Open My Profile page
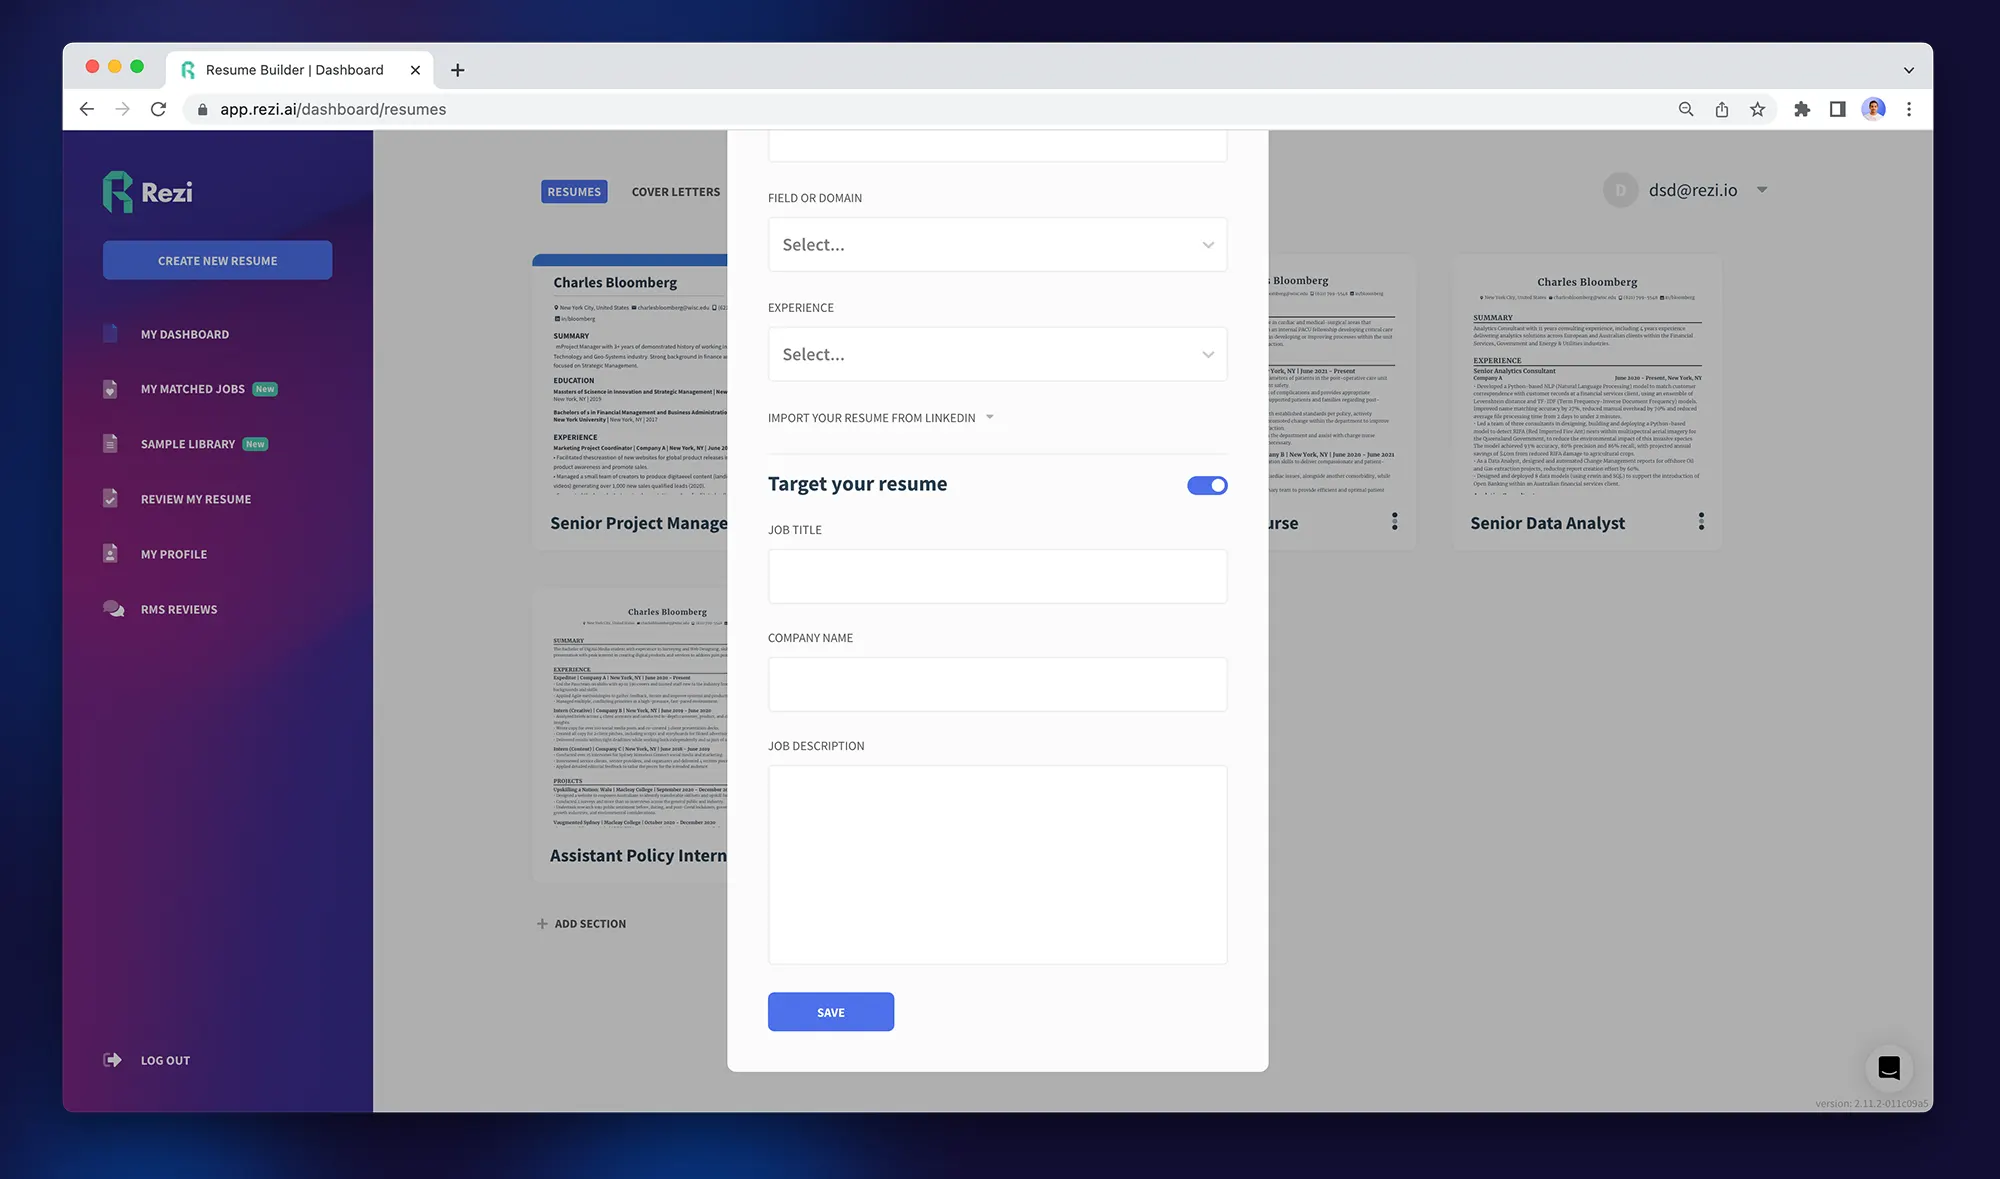This screenshot has width=2000, height=1179. (x=174, y=554)
